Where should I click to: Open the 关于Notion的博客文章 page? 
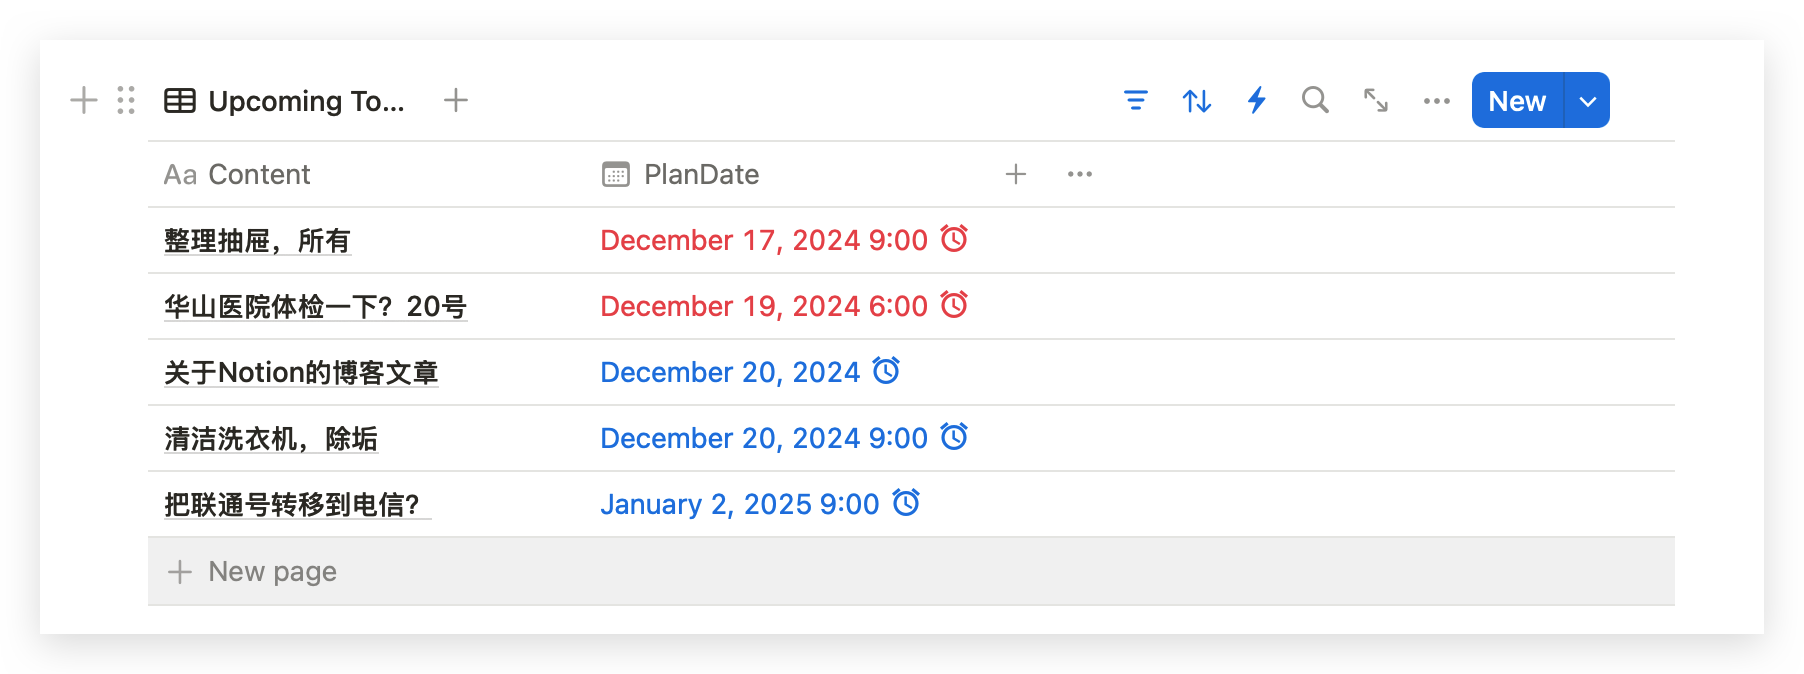(301, 372)
